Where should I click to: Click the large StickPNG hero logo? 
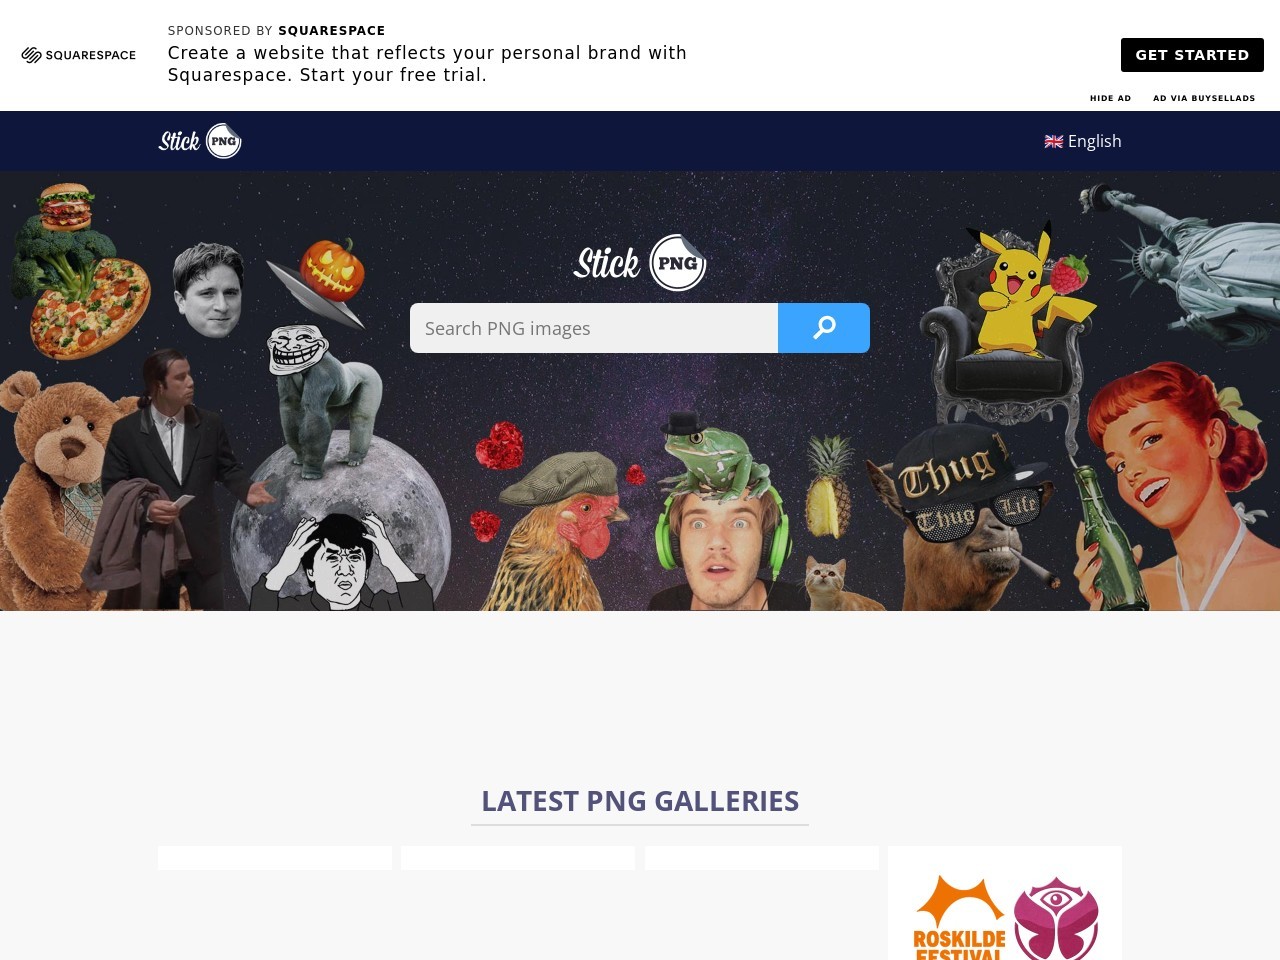pos(640,263)
